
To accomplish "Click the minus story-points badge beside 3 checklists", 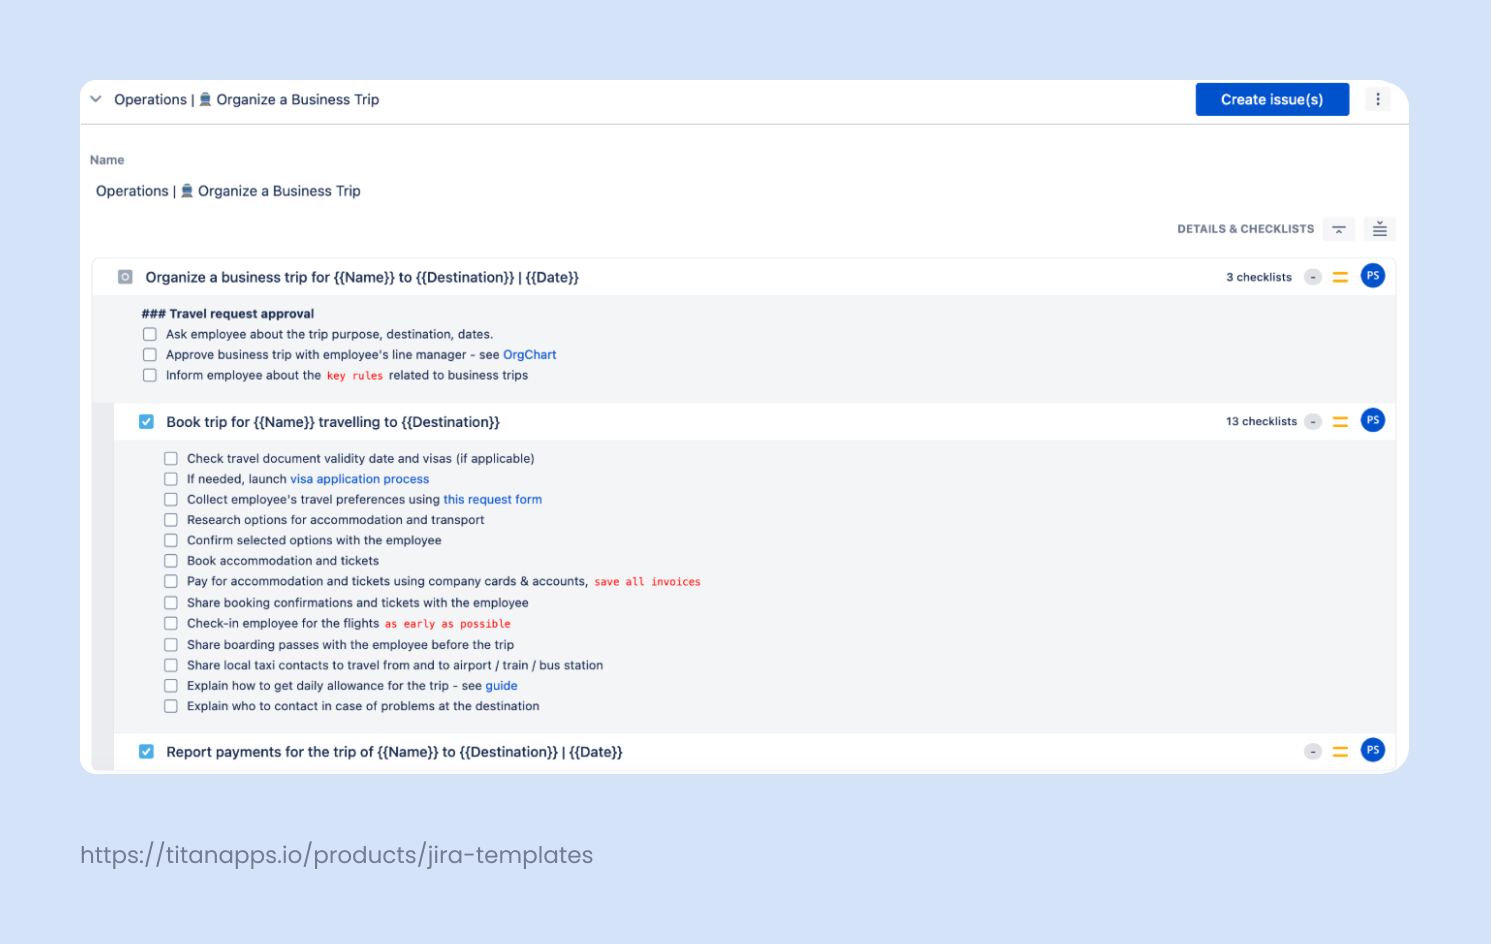I will tap(1313, 277).
